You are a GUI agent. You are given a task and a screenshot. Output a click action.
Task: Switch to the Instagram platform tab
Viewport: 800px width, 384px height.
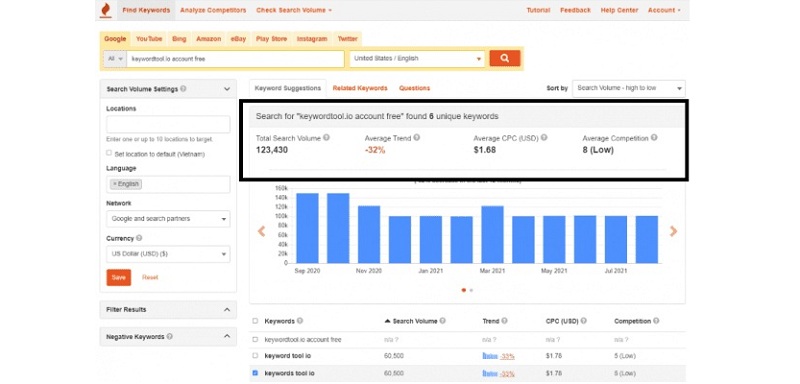click(312, 39)
